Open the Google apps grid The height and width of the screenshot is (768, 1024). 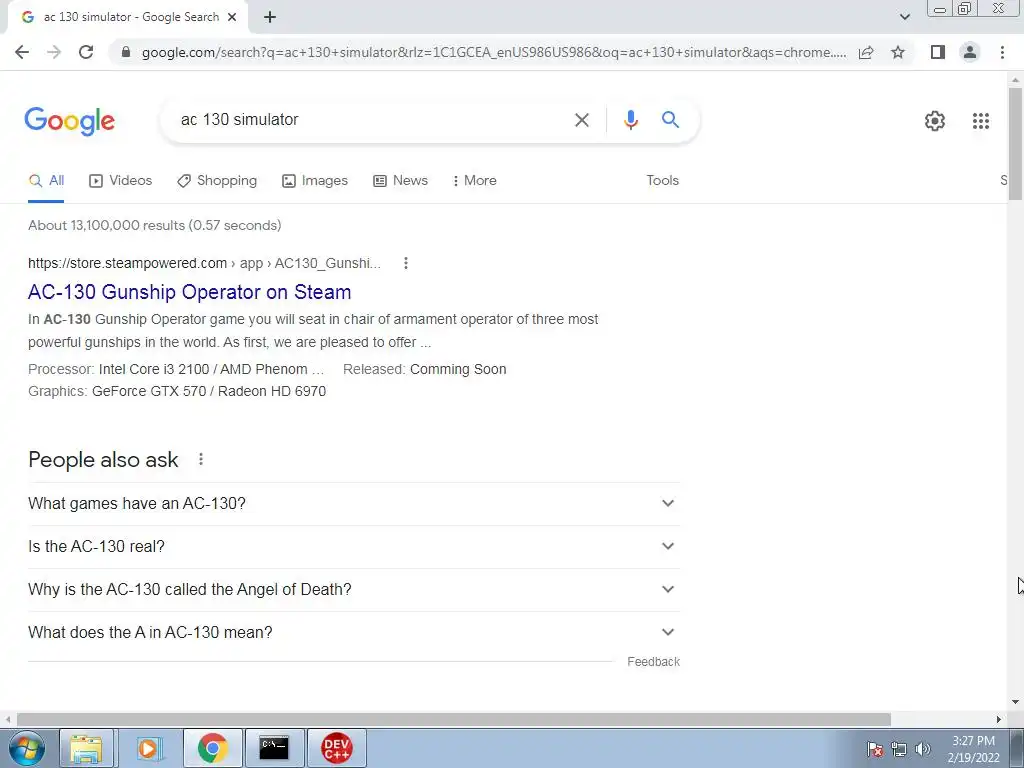[x=981, y=121]
